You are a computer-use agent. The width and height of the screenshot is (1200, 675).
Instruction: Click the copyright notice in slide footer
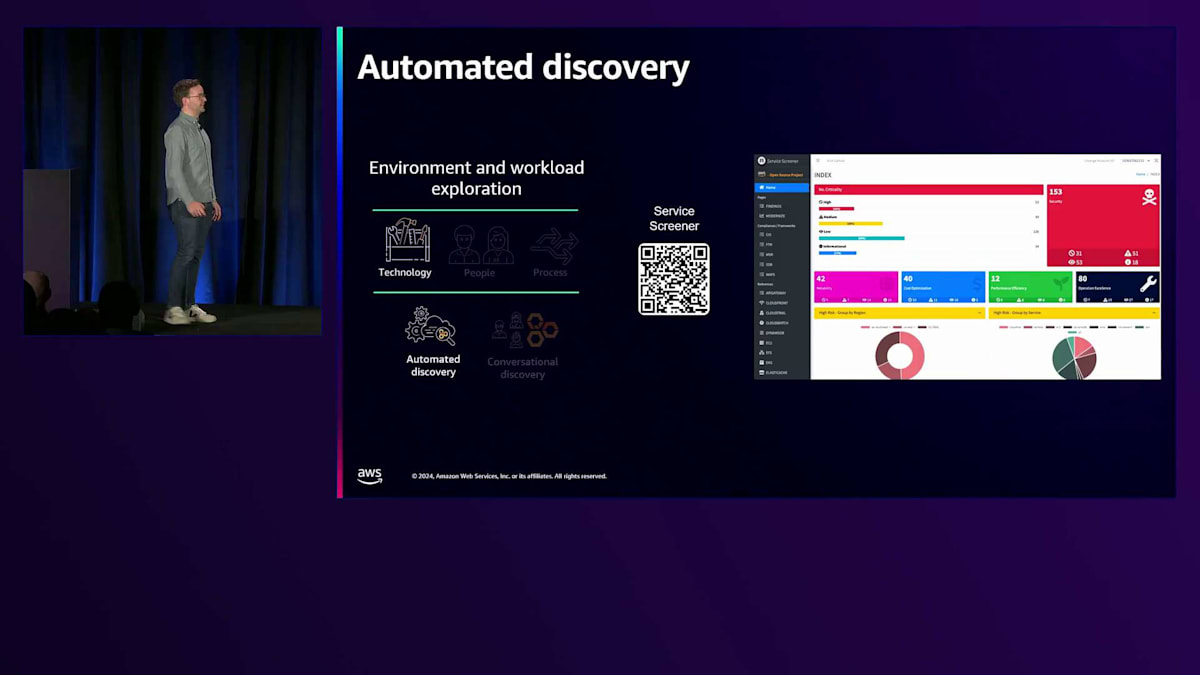coord(509,476)
